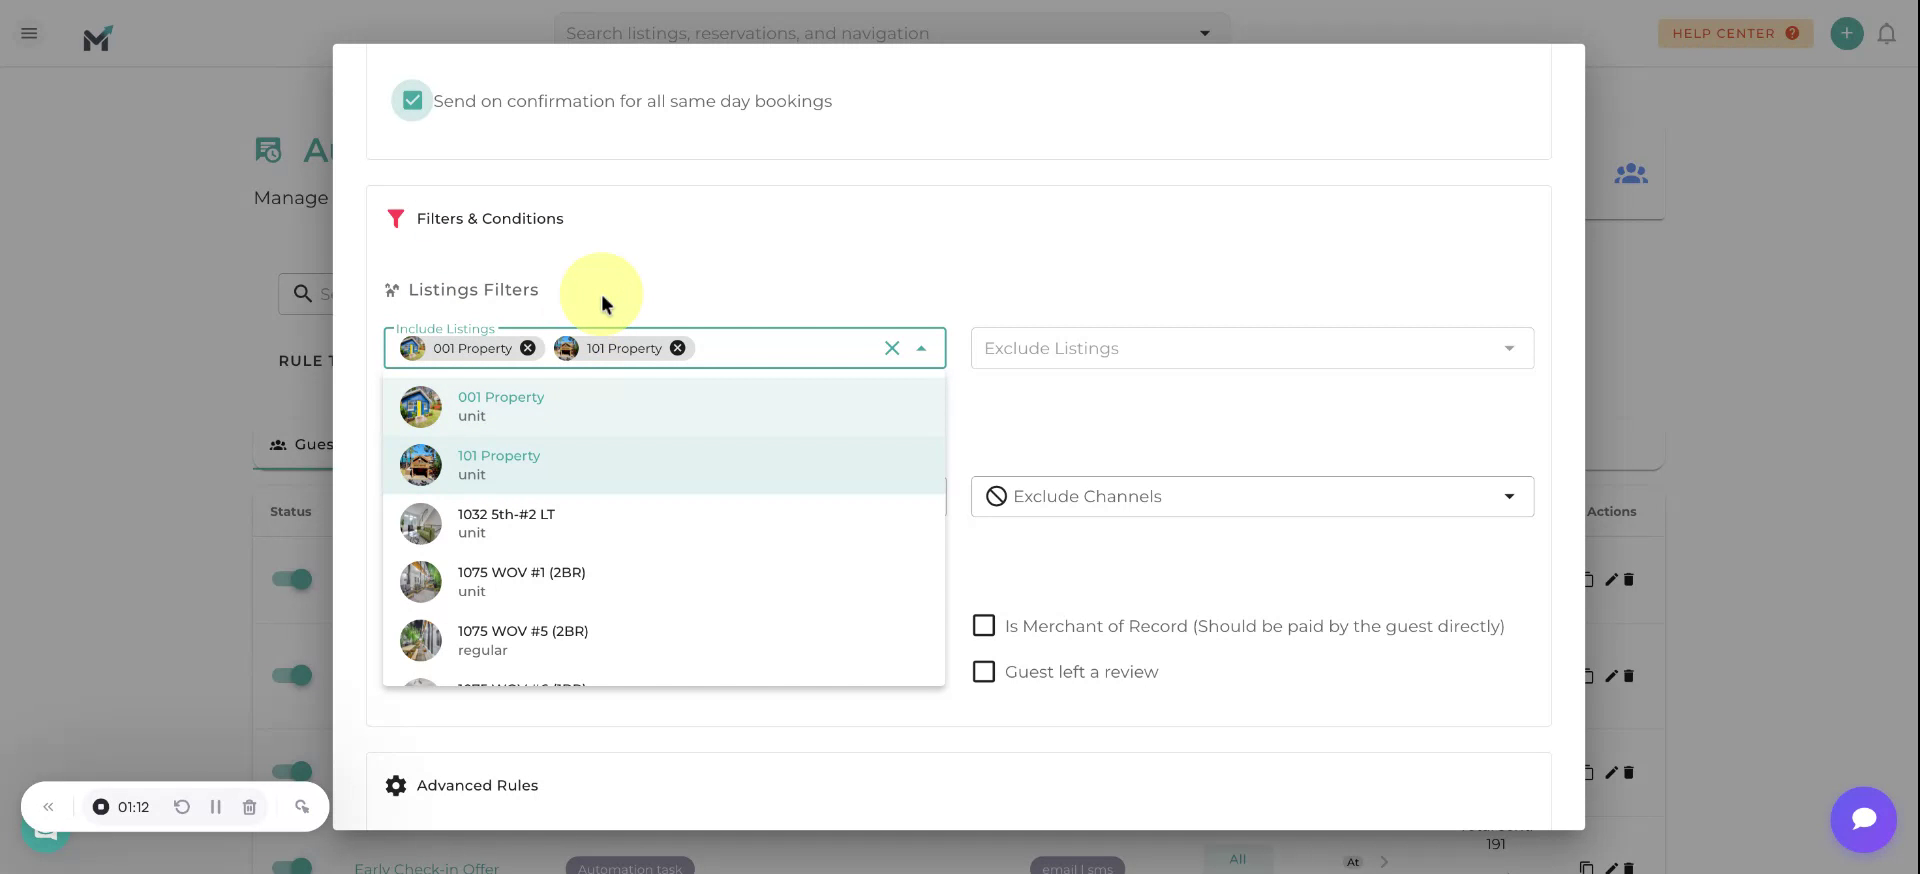1920x874 pixels.
Task: Delete the third automation row
Action: coord(1628,772)
